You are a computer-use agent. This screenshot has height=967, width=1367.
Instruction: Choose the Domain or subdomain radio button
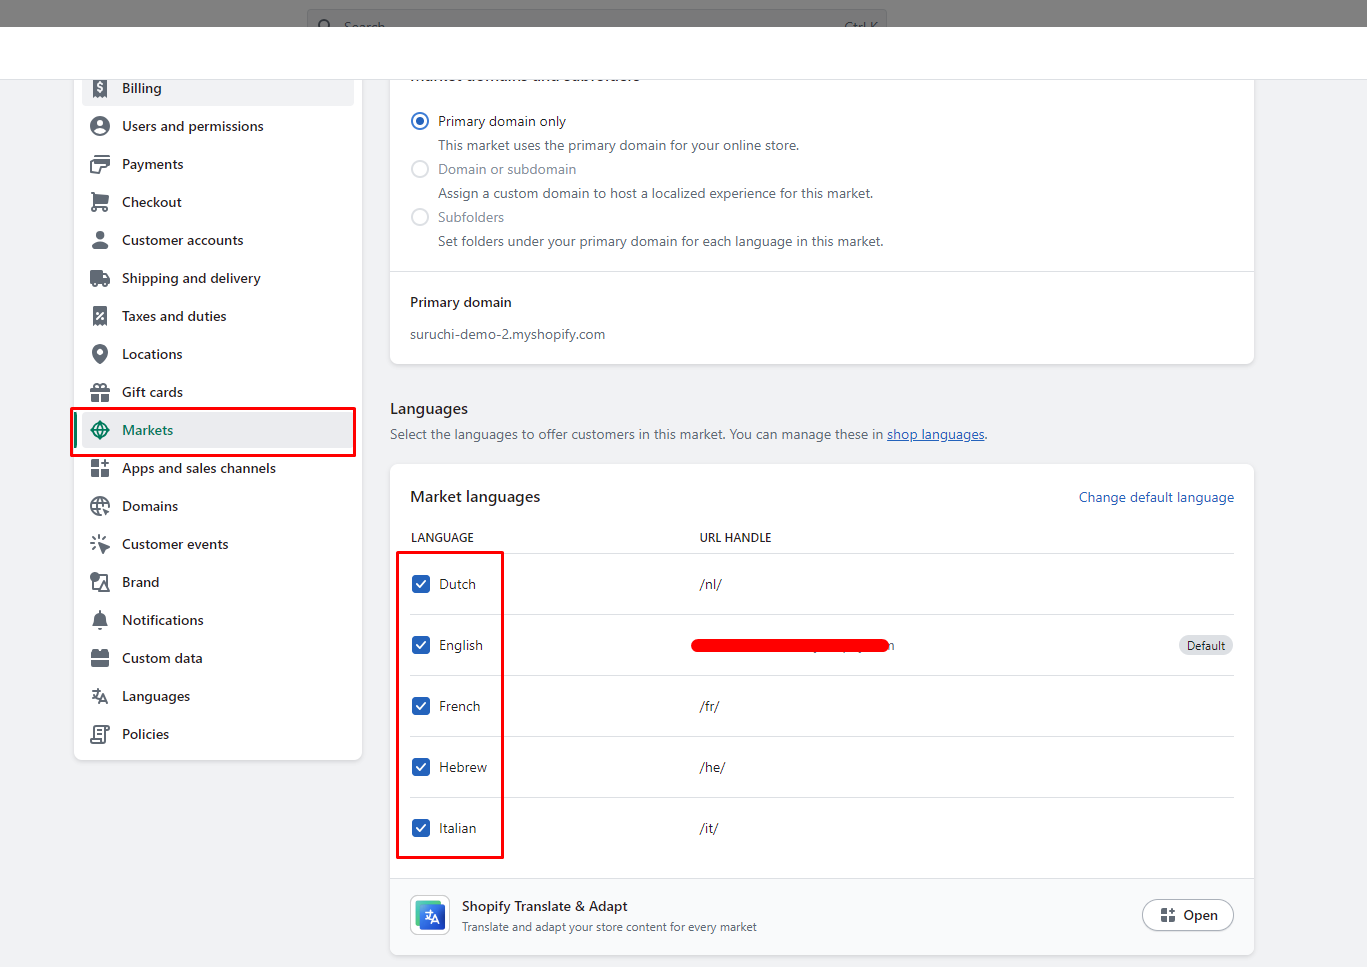click(x=420, y=169)
